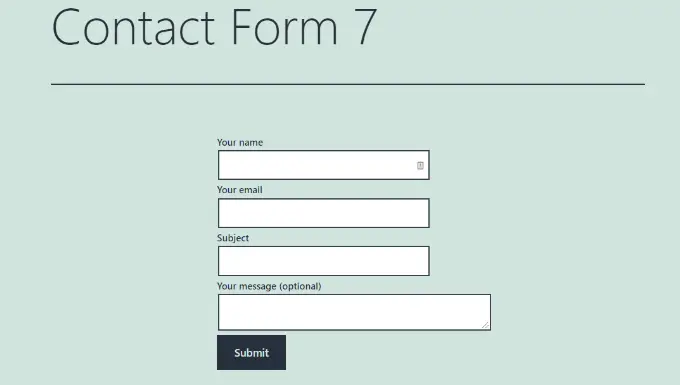
Task: Click the textarea resize grip handle
Action: click(485, 325)
